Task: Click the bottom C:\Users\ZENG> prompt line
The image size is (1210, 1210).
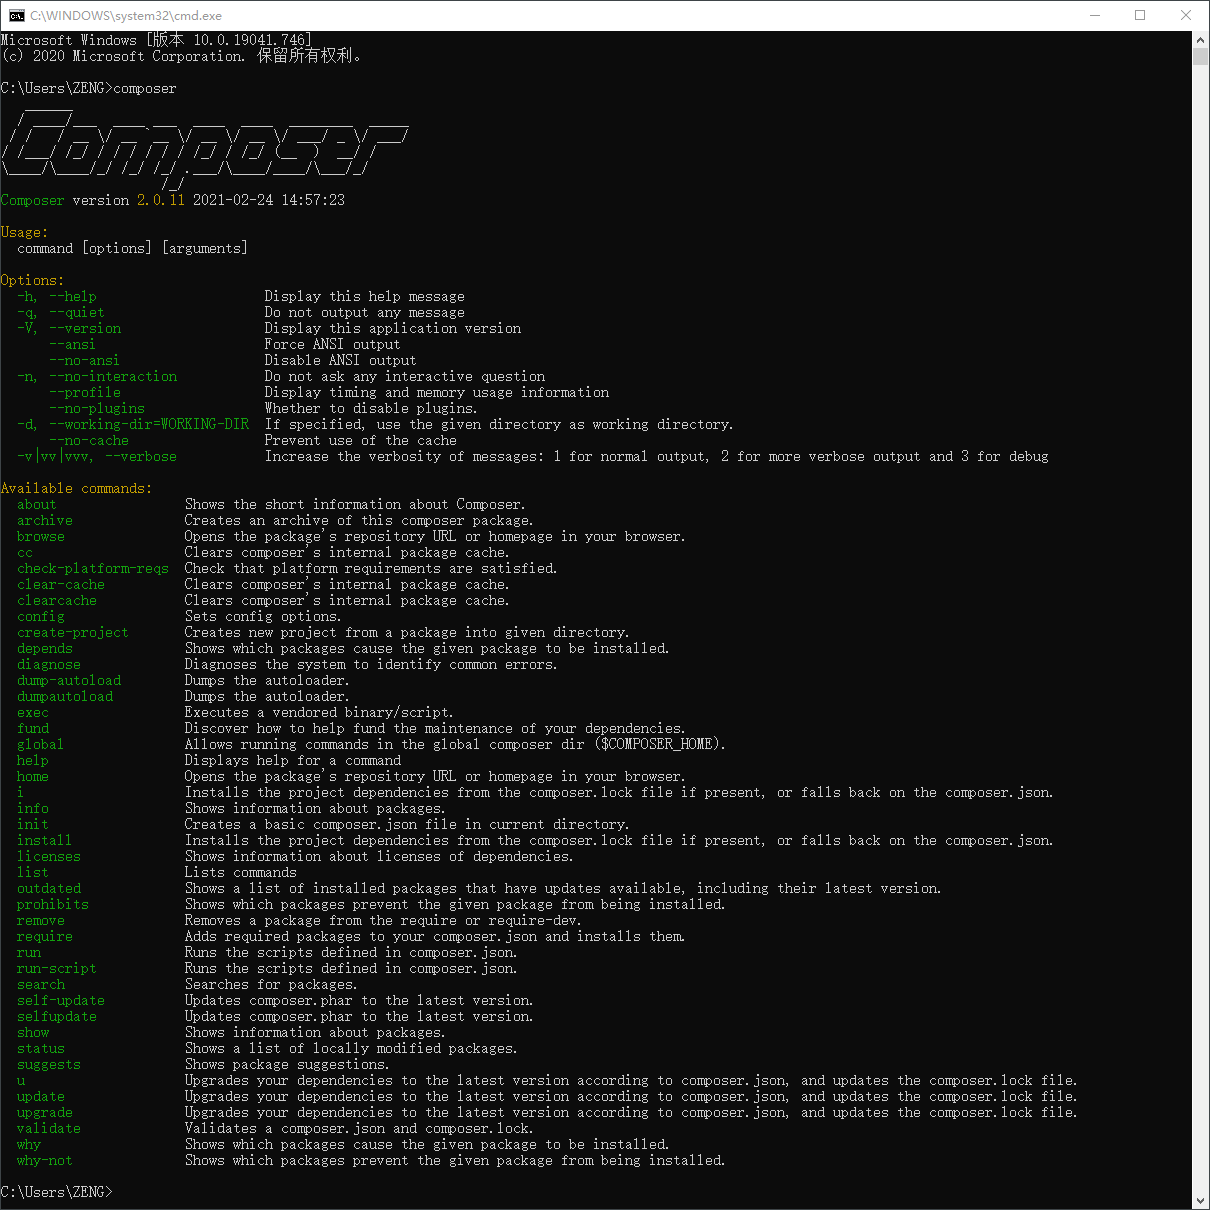Action: pos(57,1192)
